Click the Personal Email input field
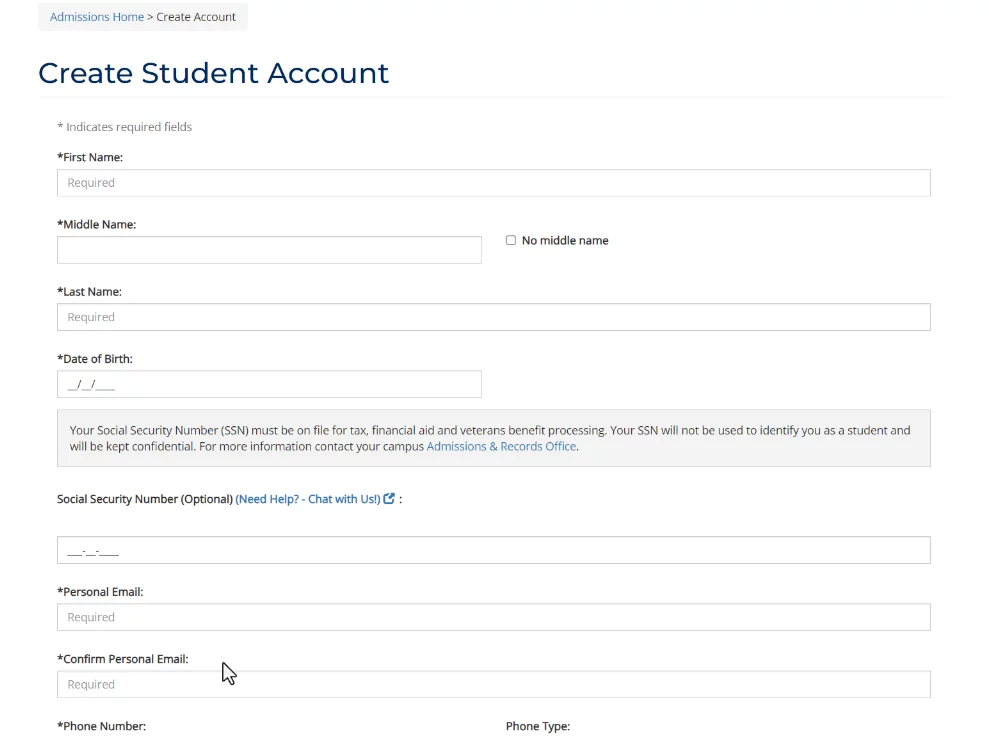This screenshot has height=738, width=989. tap(493, 616)
